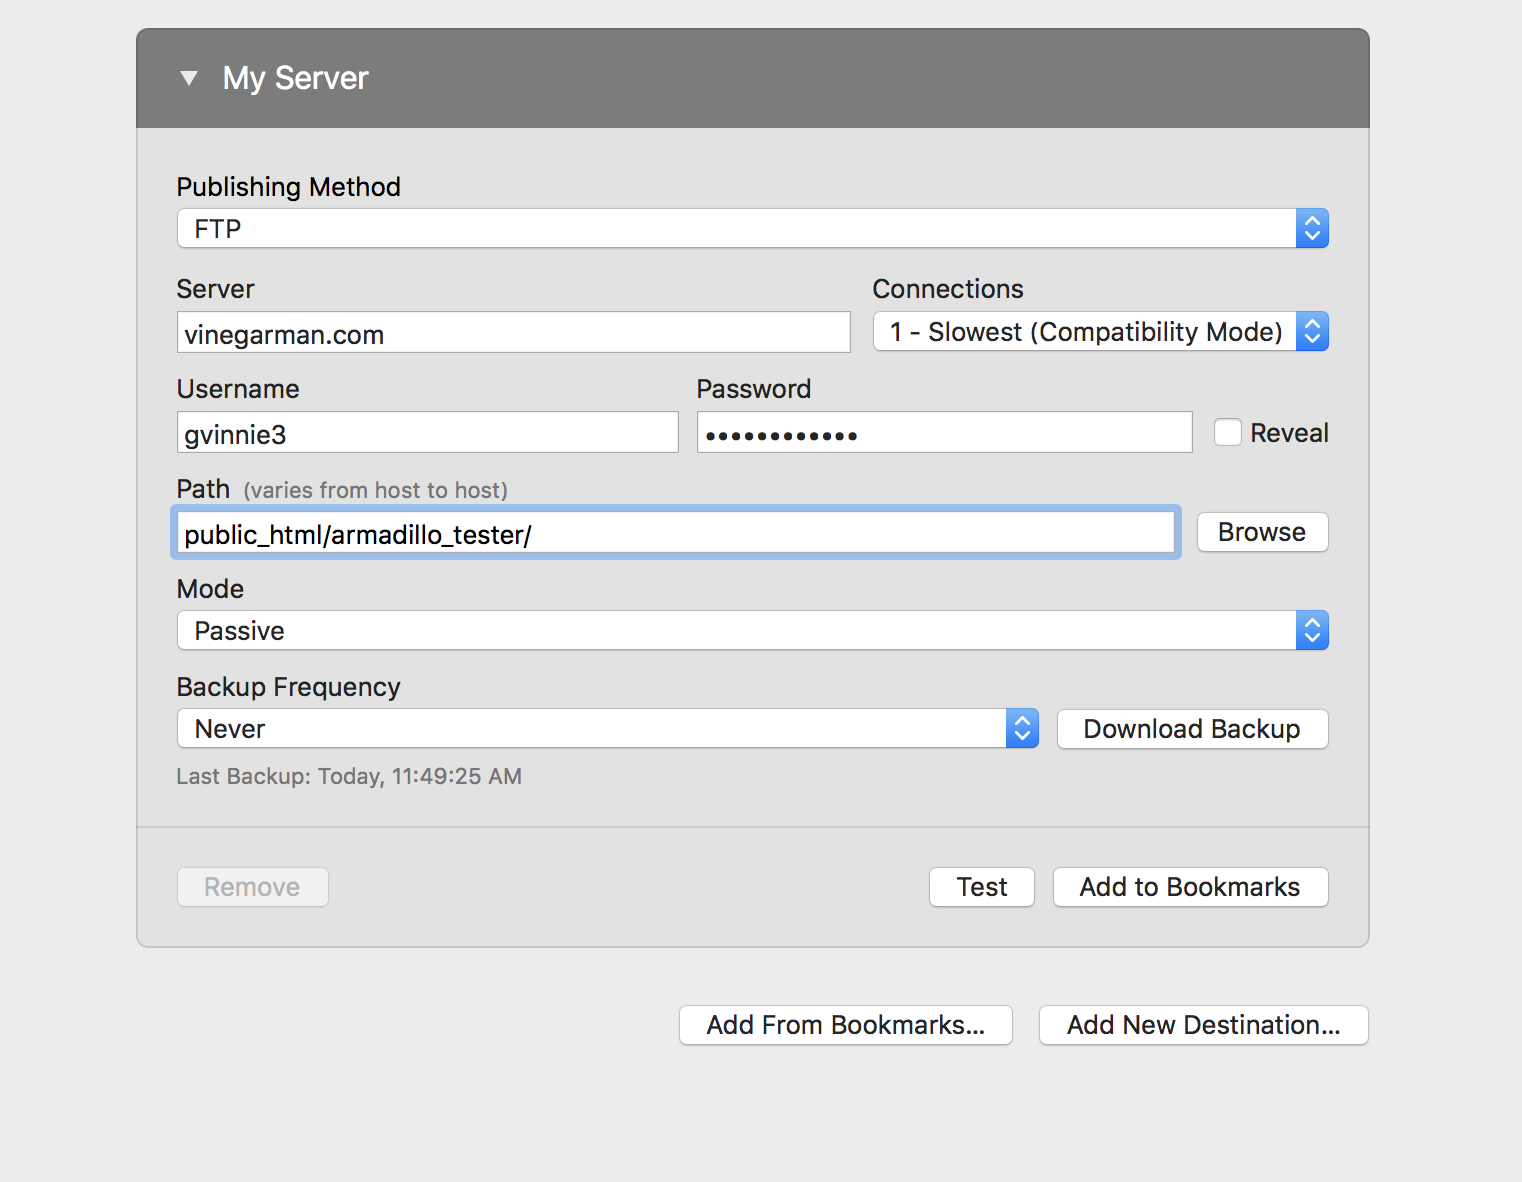The width and height of the screenshot is (1522, 1182).
Task: Click the Publishing Method stepper arrows
Action: (1312, 229)
